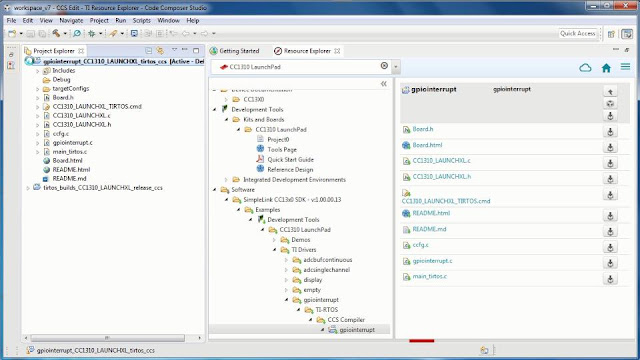Open the Debug dropdown arrow
Screen dimensions: 640x360
click(x=100, y=33)
